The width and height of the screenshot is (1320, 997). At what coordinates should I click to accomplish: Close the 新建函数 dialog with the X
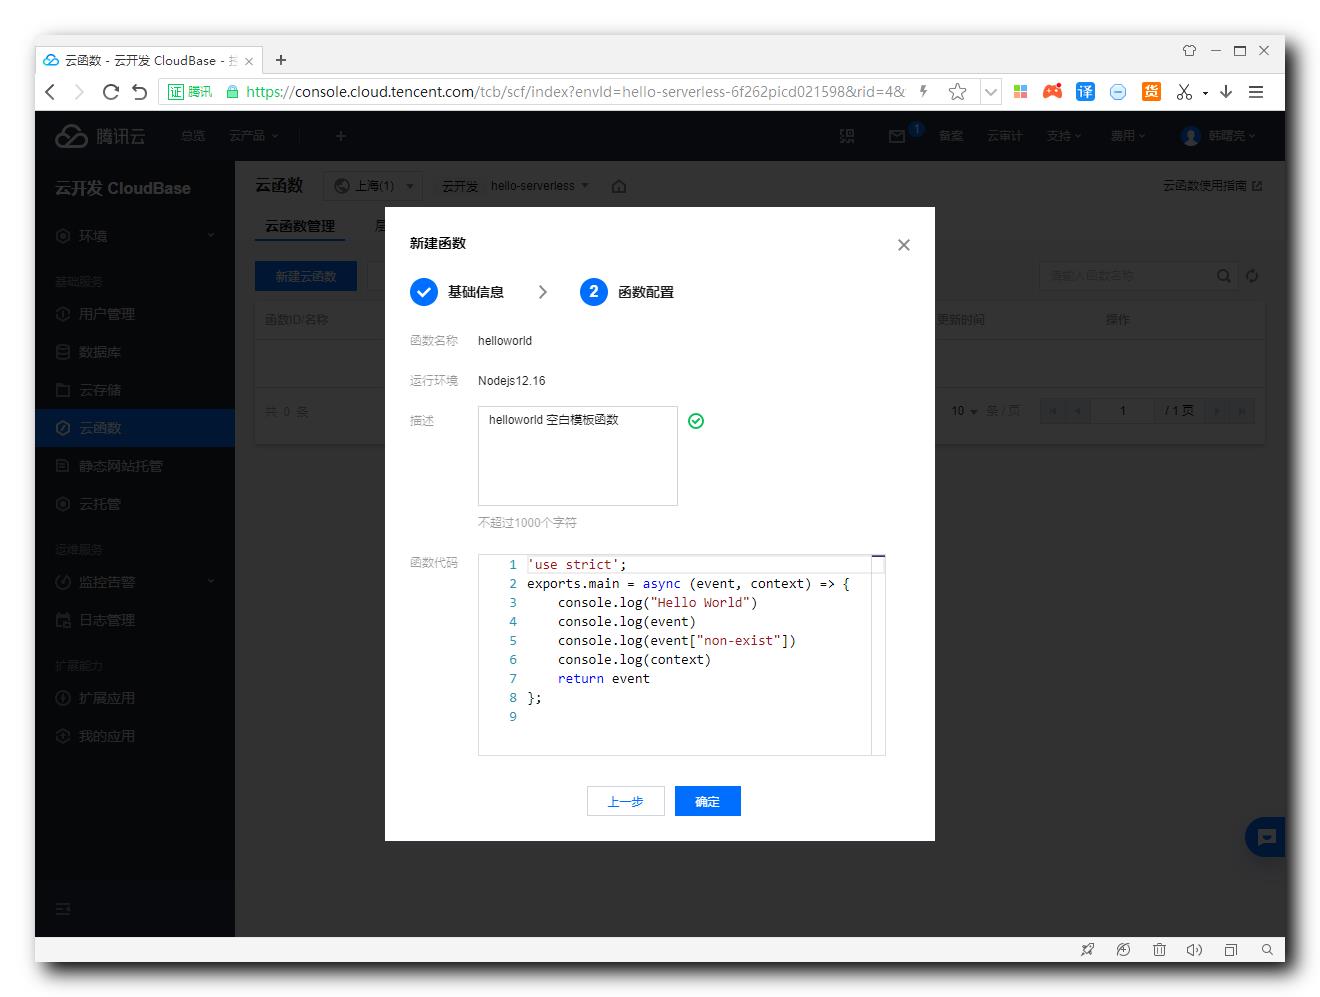904,245
